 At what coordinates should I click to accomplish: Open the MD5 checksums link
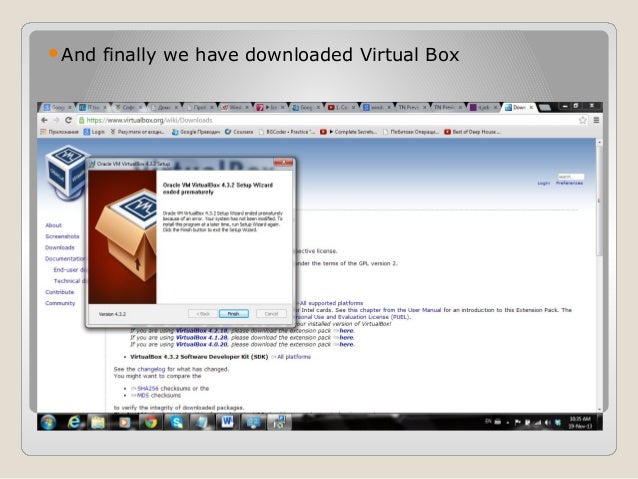click(x=143, y=395)
